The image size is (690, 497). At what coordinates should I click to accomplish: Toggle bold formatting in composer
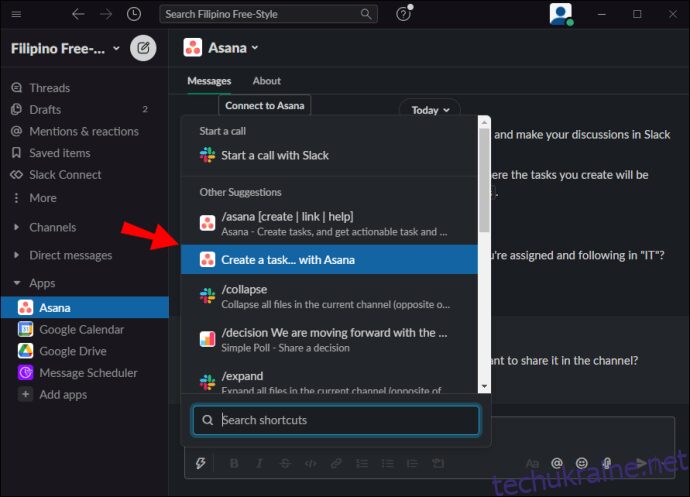(x=234, y=463)
